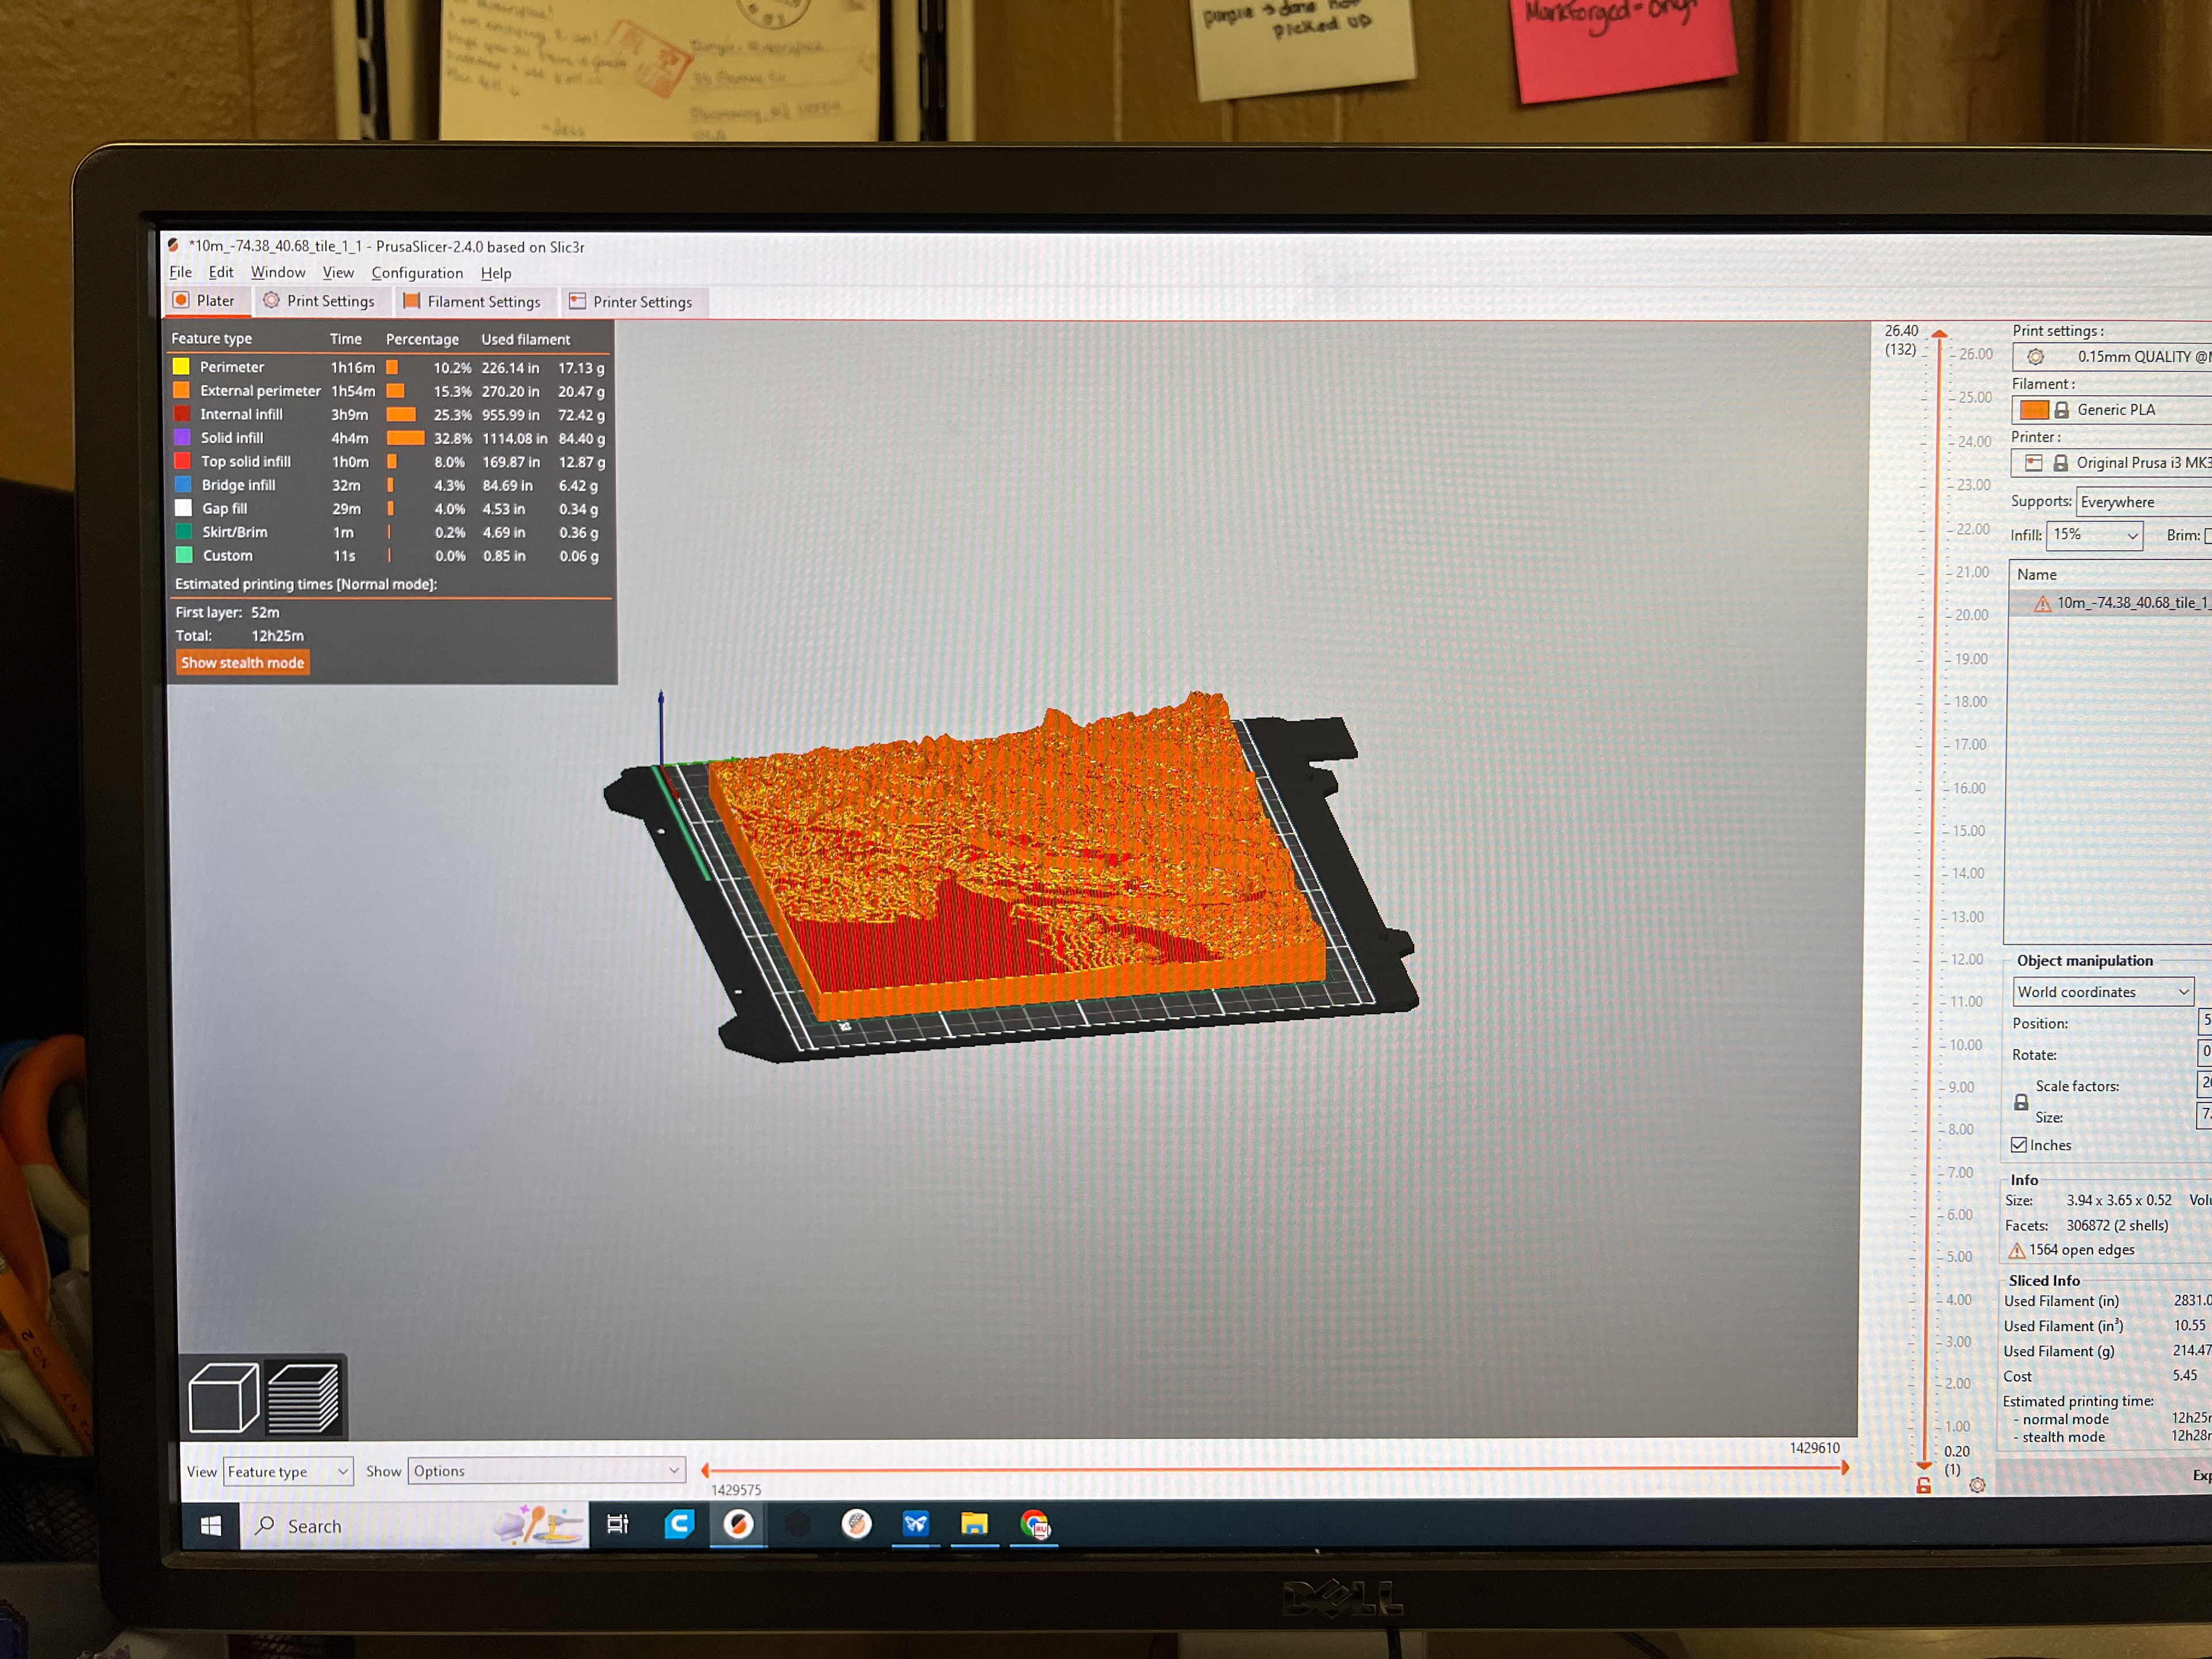
Task: Open the blue butterfly app on taskbar
Action: [x=915, y=1524]
